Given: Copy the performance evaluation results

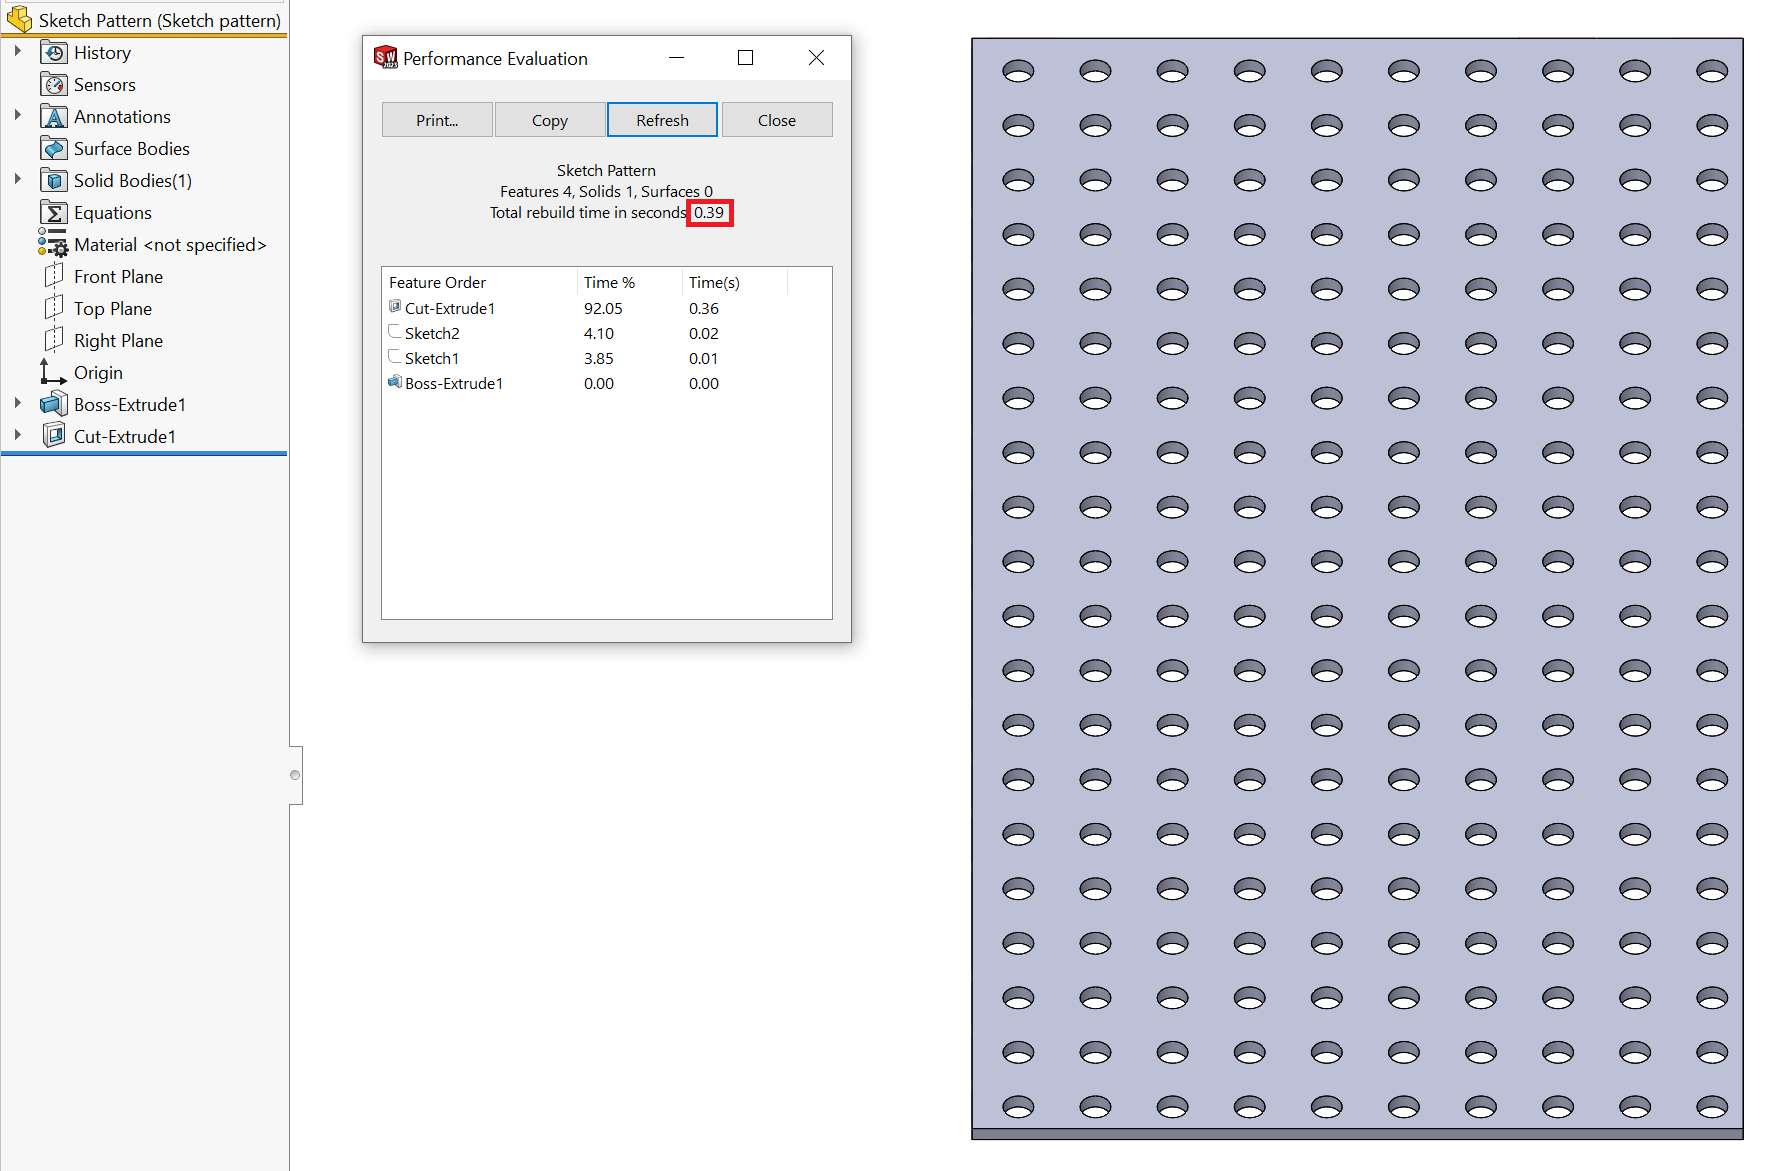Looking at the screenshot, I should click(x=549, y=120).
